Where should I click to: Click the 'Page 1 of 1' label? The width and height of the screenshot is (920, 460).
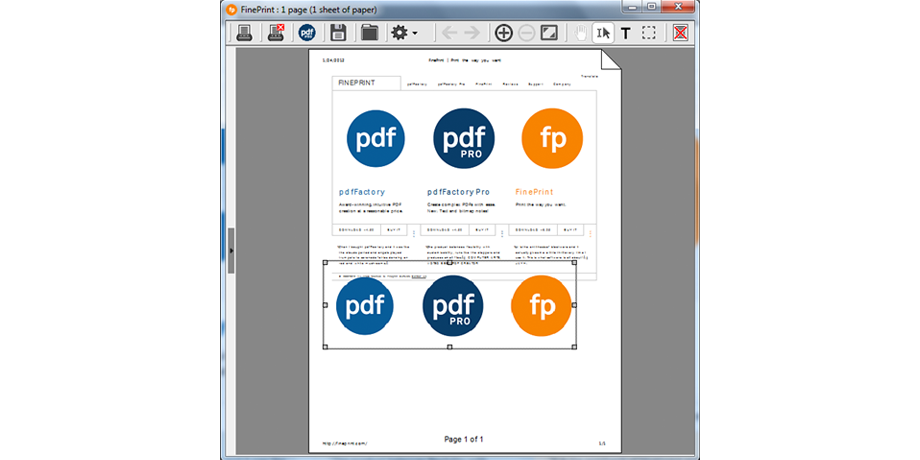click(x=464, y=439)
